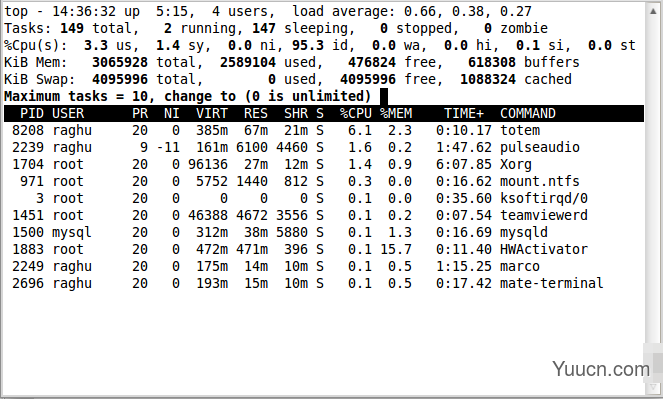
Task: Click the PID column header
Action: [x=32, y=113]
